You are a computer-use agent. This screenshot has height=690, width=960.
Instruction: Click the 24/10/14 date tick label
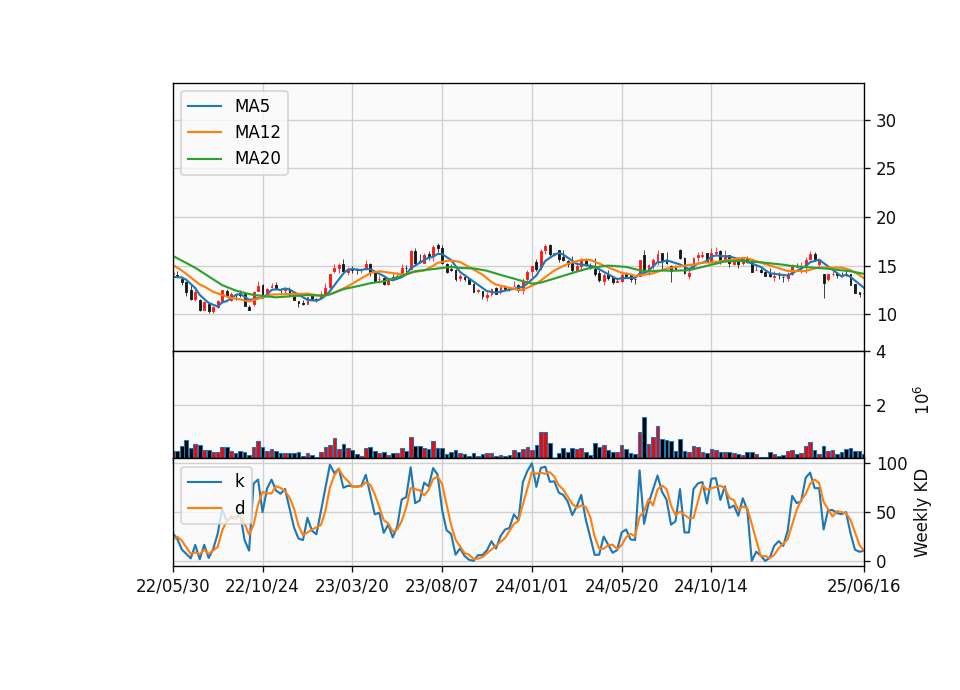(711, 587)
